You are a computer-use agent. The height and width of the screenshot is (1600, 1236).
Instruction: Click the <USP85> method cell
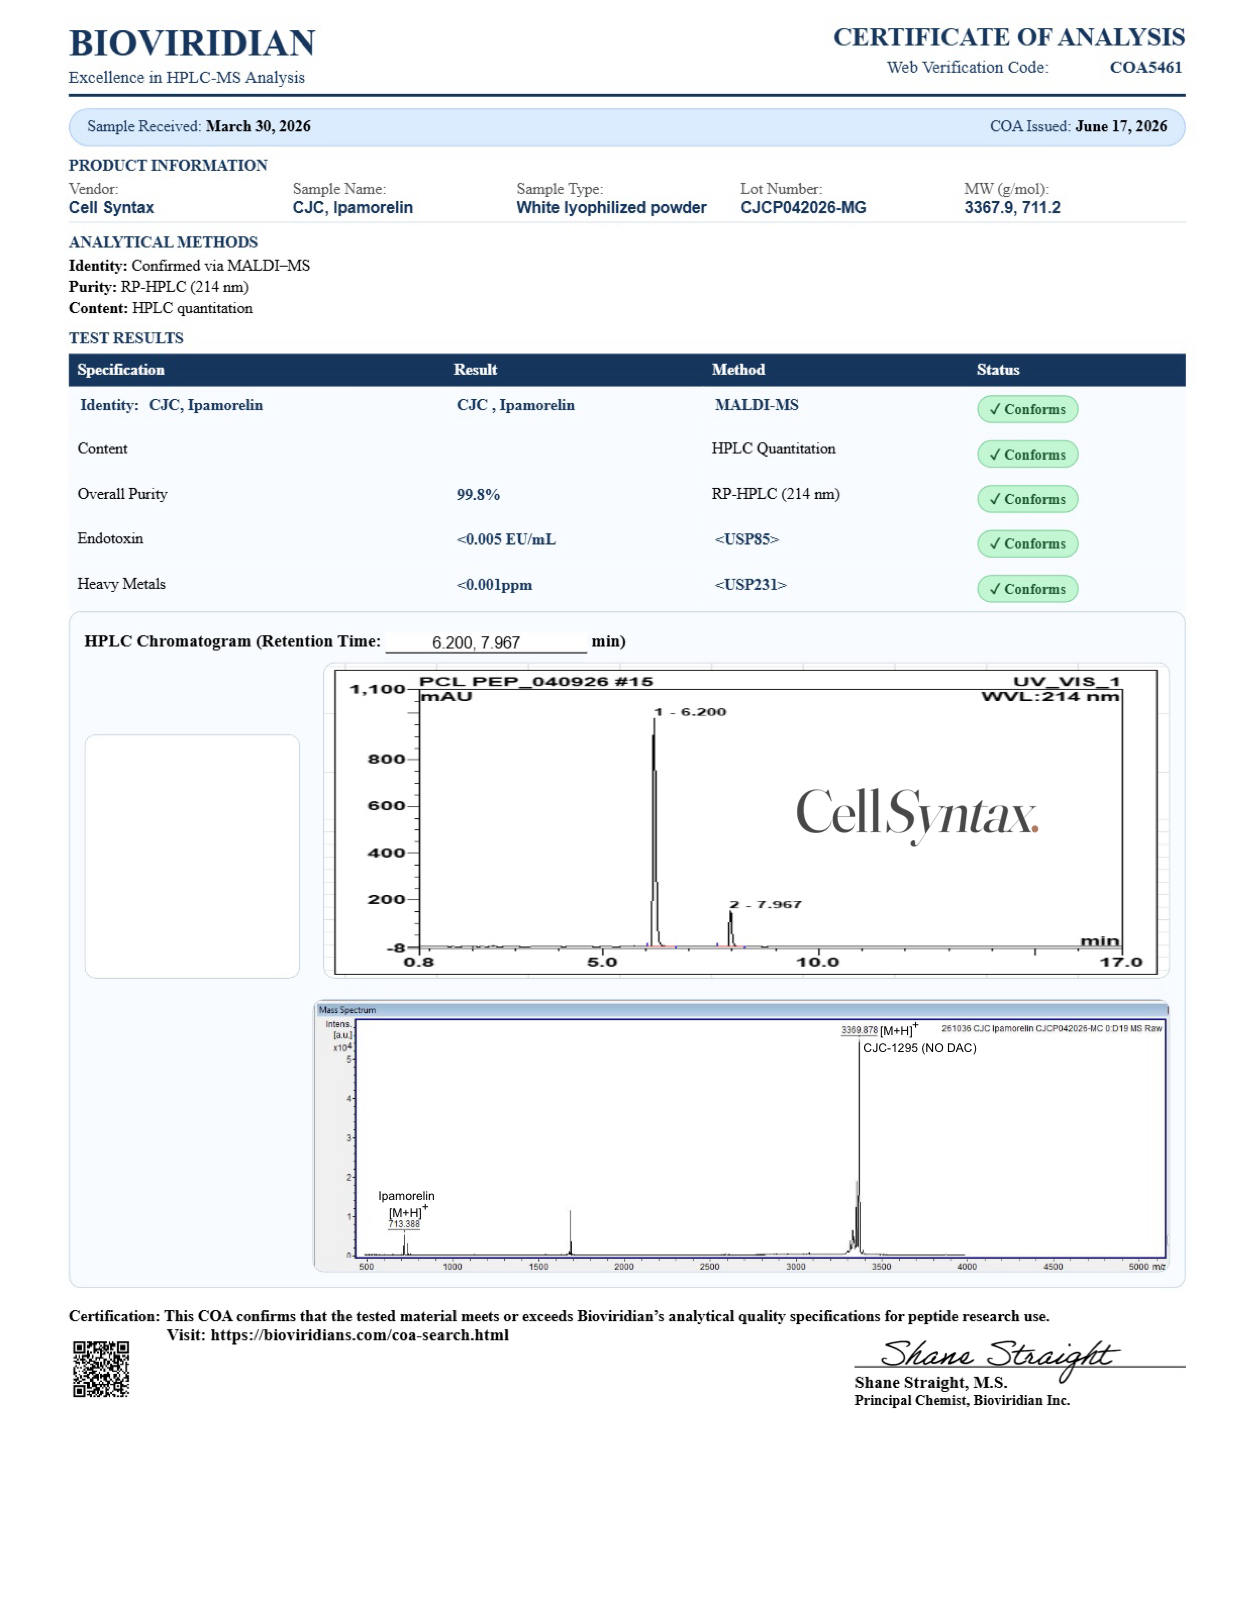(x=746, y=540)
